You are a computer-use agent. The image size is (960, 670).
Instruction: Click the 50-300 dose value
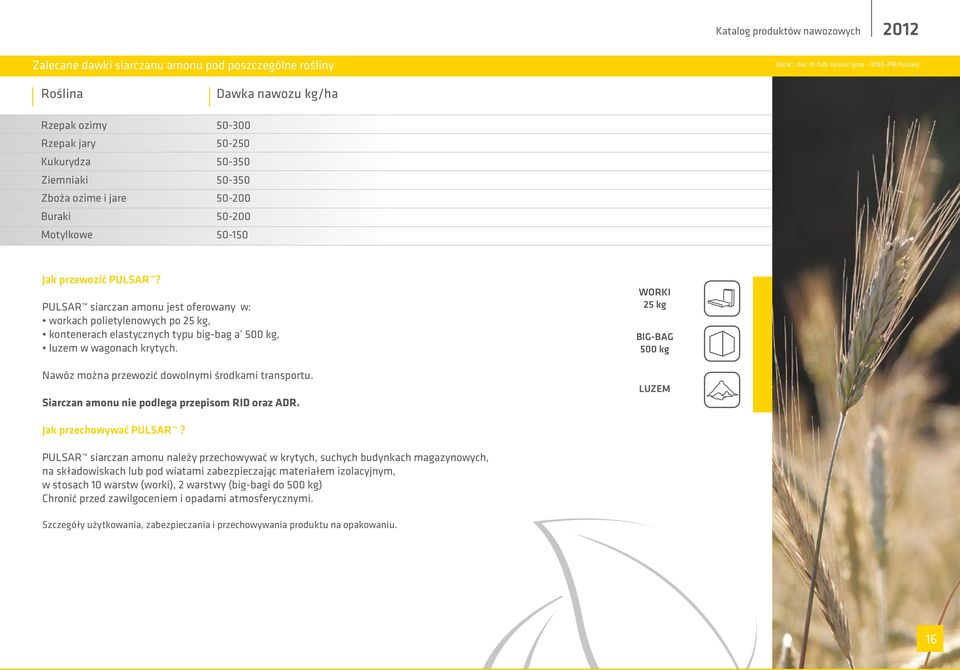(233, 125)
